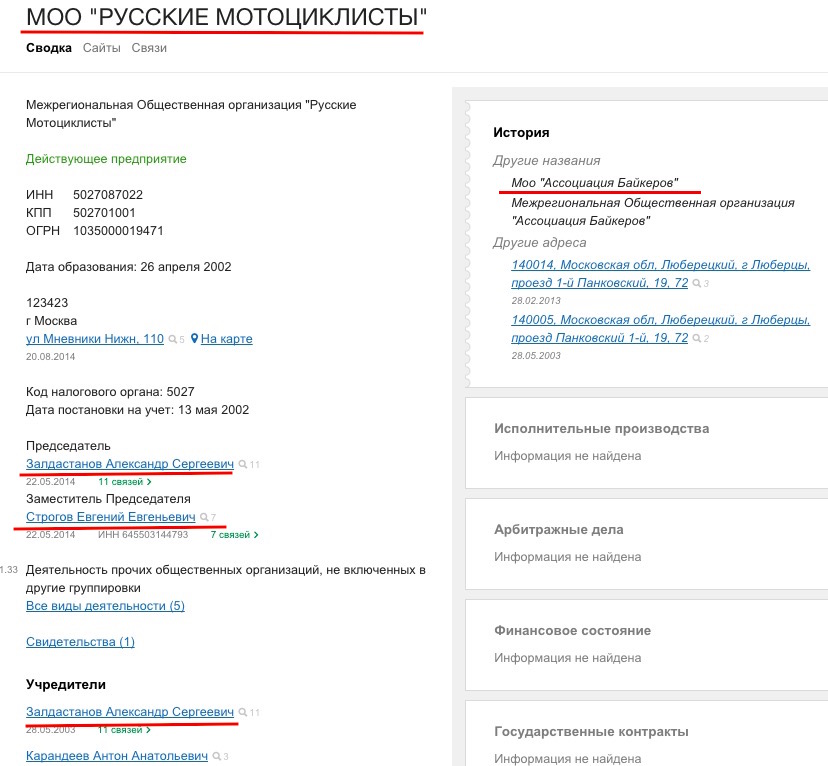Select the ИНН number 5027087022
This screenshot has height=766, width=828.
(x=108, y=194)
